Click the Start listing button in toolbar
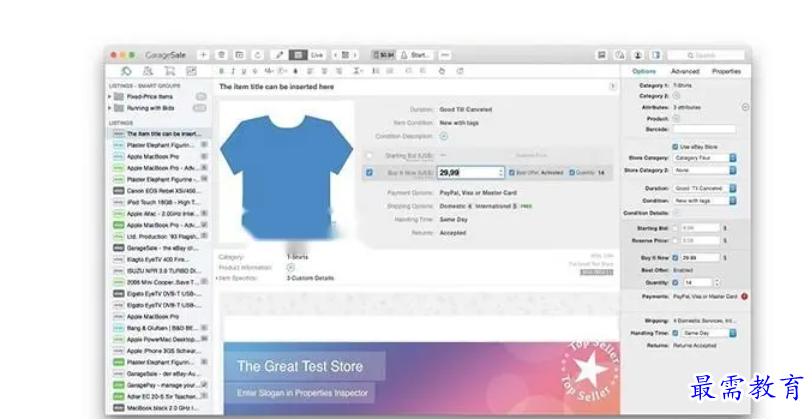812x419 pixels. coord(416,55)
